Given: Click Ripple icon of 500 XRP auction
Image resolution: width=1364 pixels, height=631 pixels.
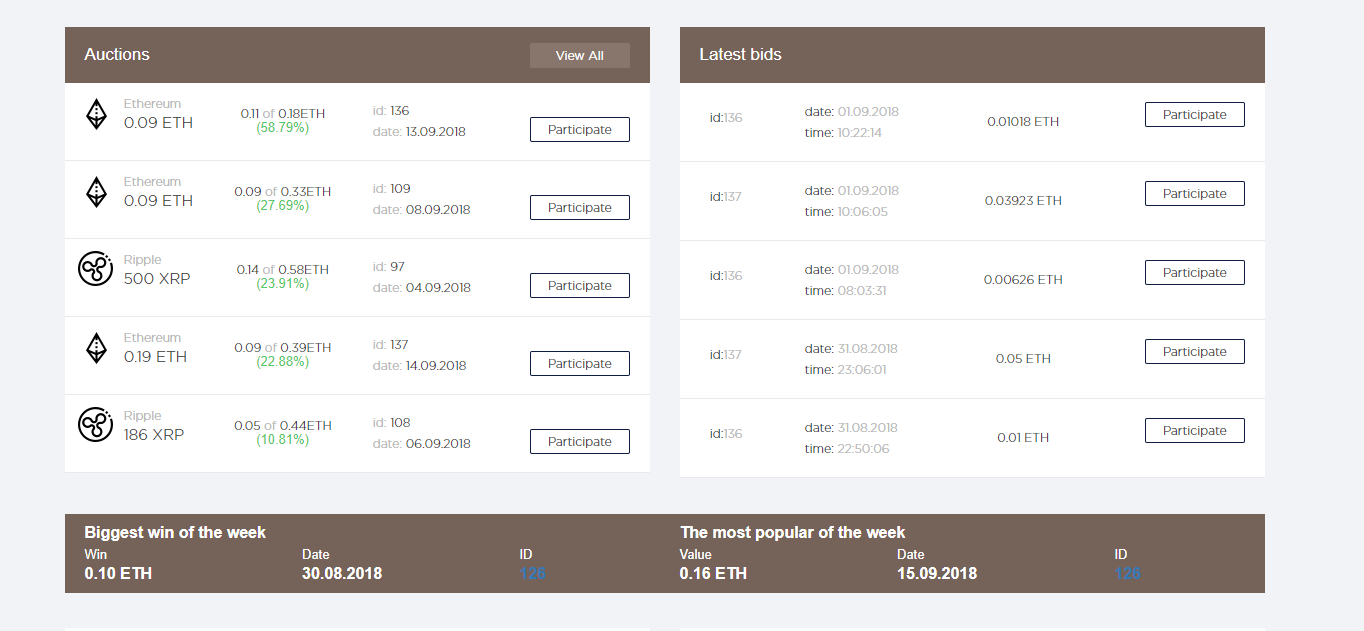Looking at the screenshot, I should pyautogui.click(x=95, y=269).
